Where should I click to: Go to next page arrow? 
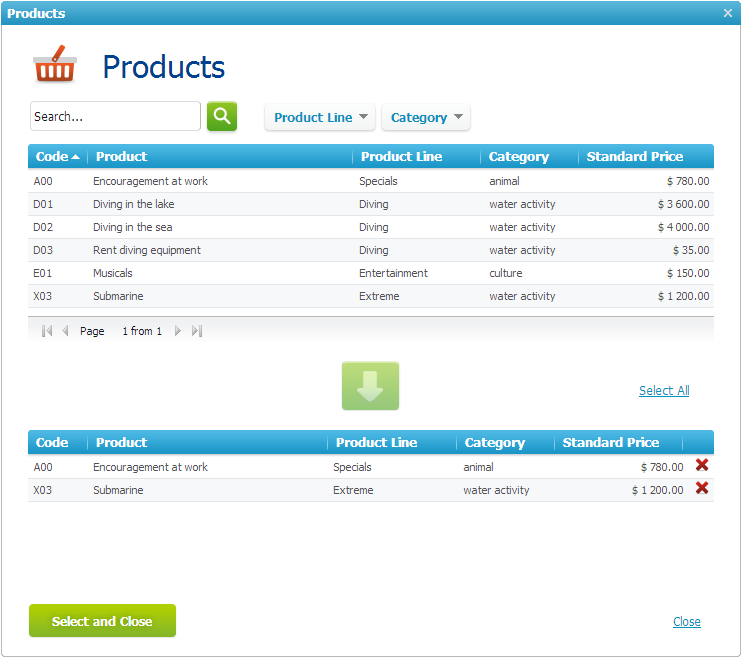178,331
